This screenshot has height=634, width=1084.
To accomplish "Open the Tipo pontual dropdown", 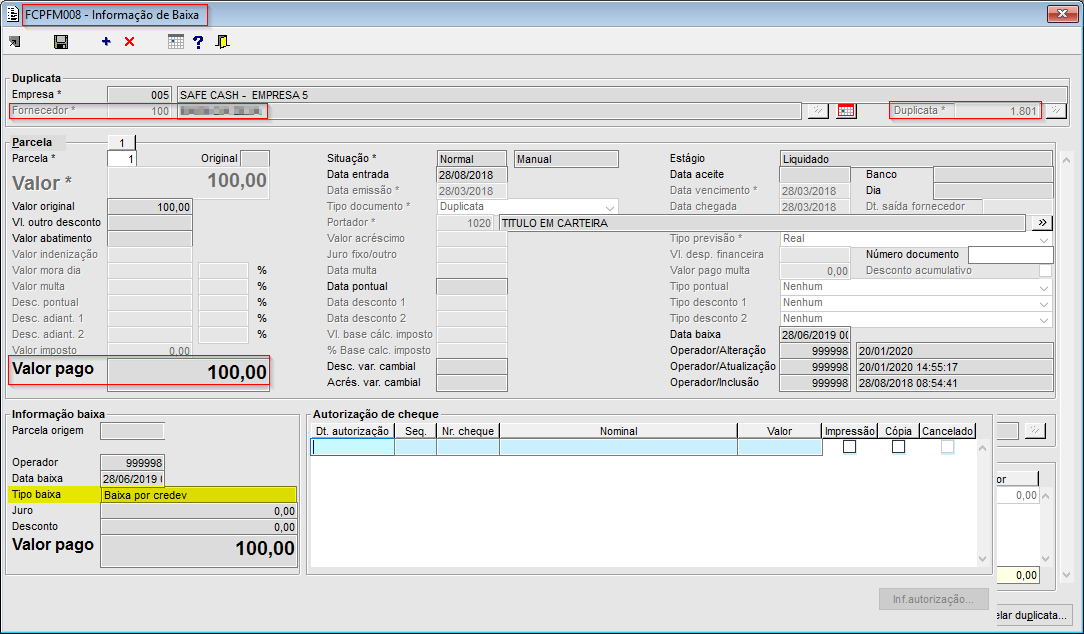I will point(1044,286).
